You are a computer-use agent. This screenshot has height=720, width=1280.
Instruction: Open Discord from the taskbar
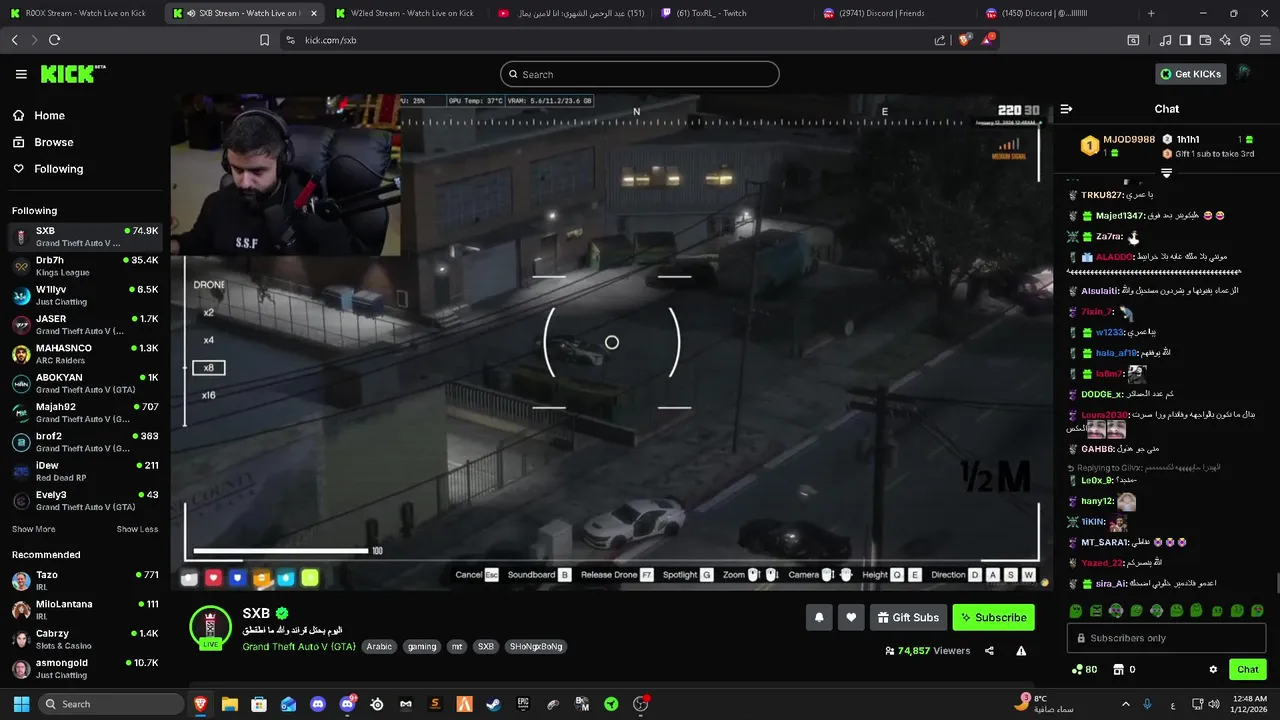[318, 704]
